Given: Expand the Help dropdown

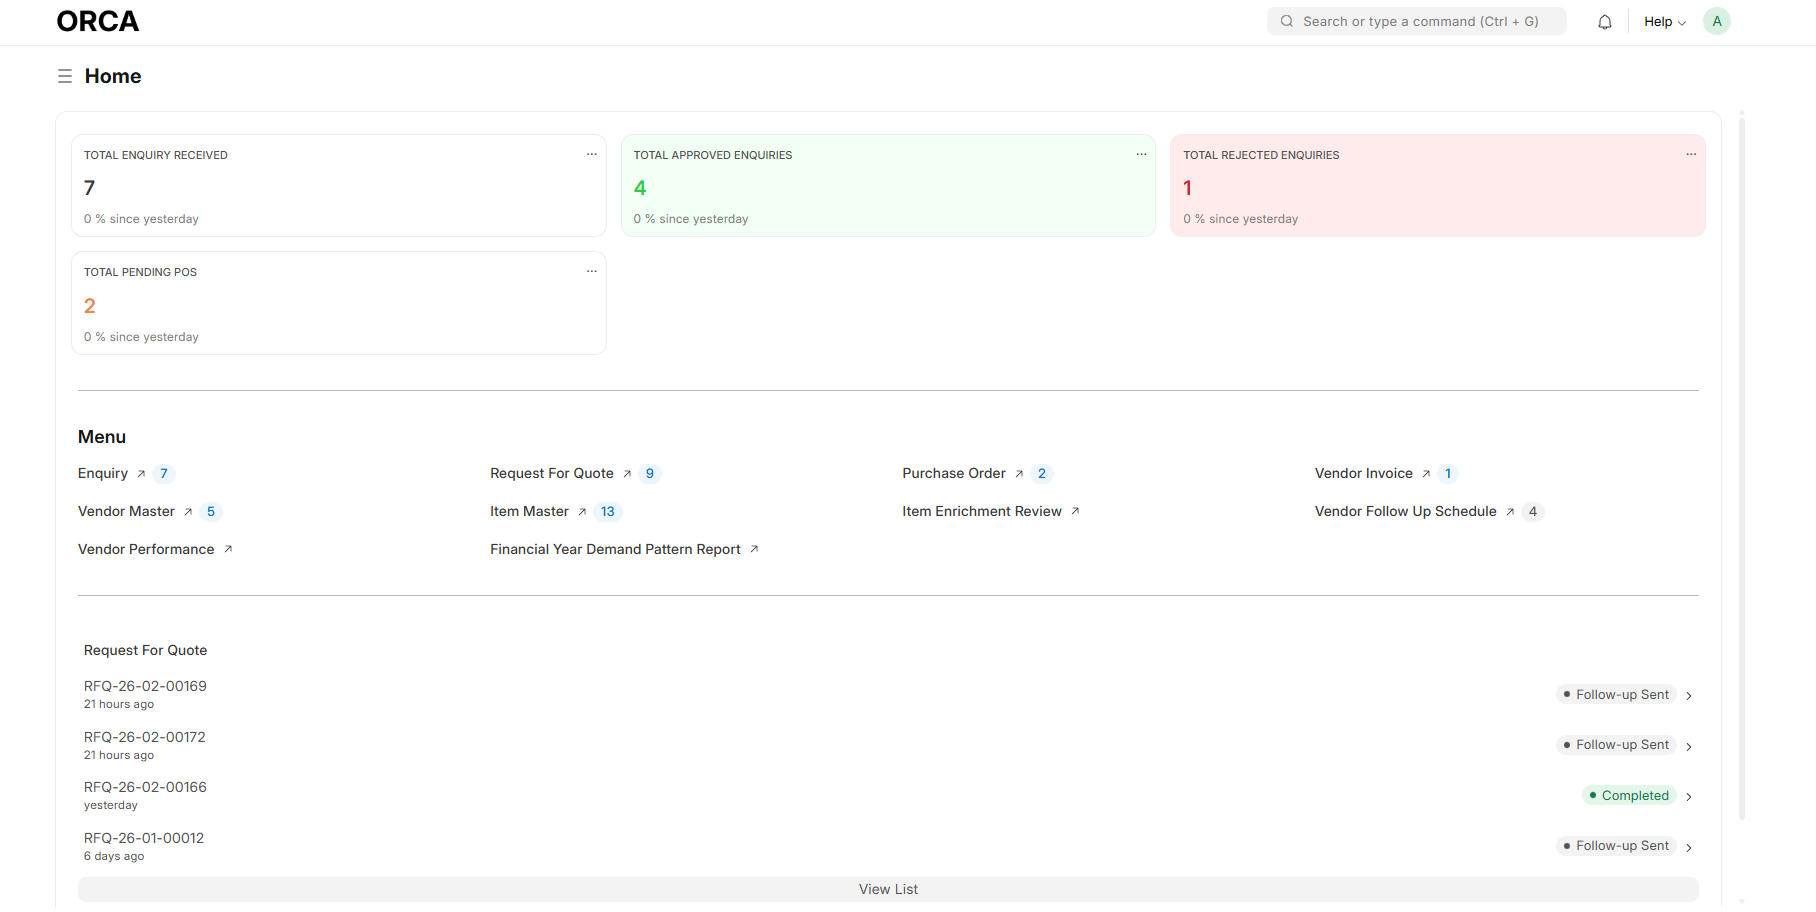Looking at the screenshot, I should pyautogui.click(x=1664, y=22).
